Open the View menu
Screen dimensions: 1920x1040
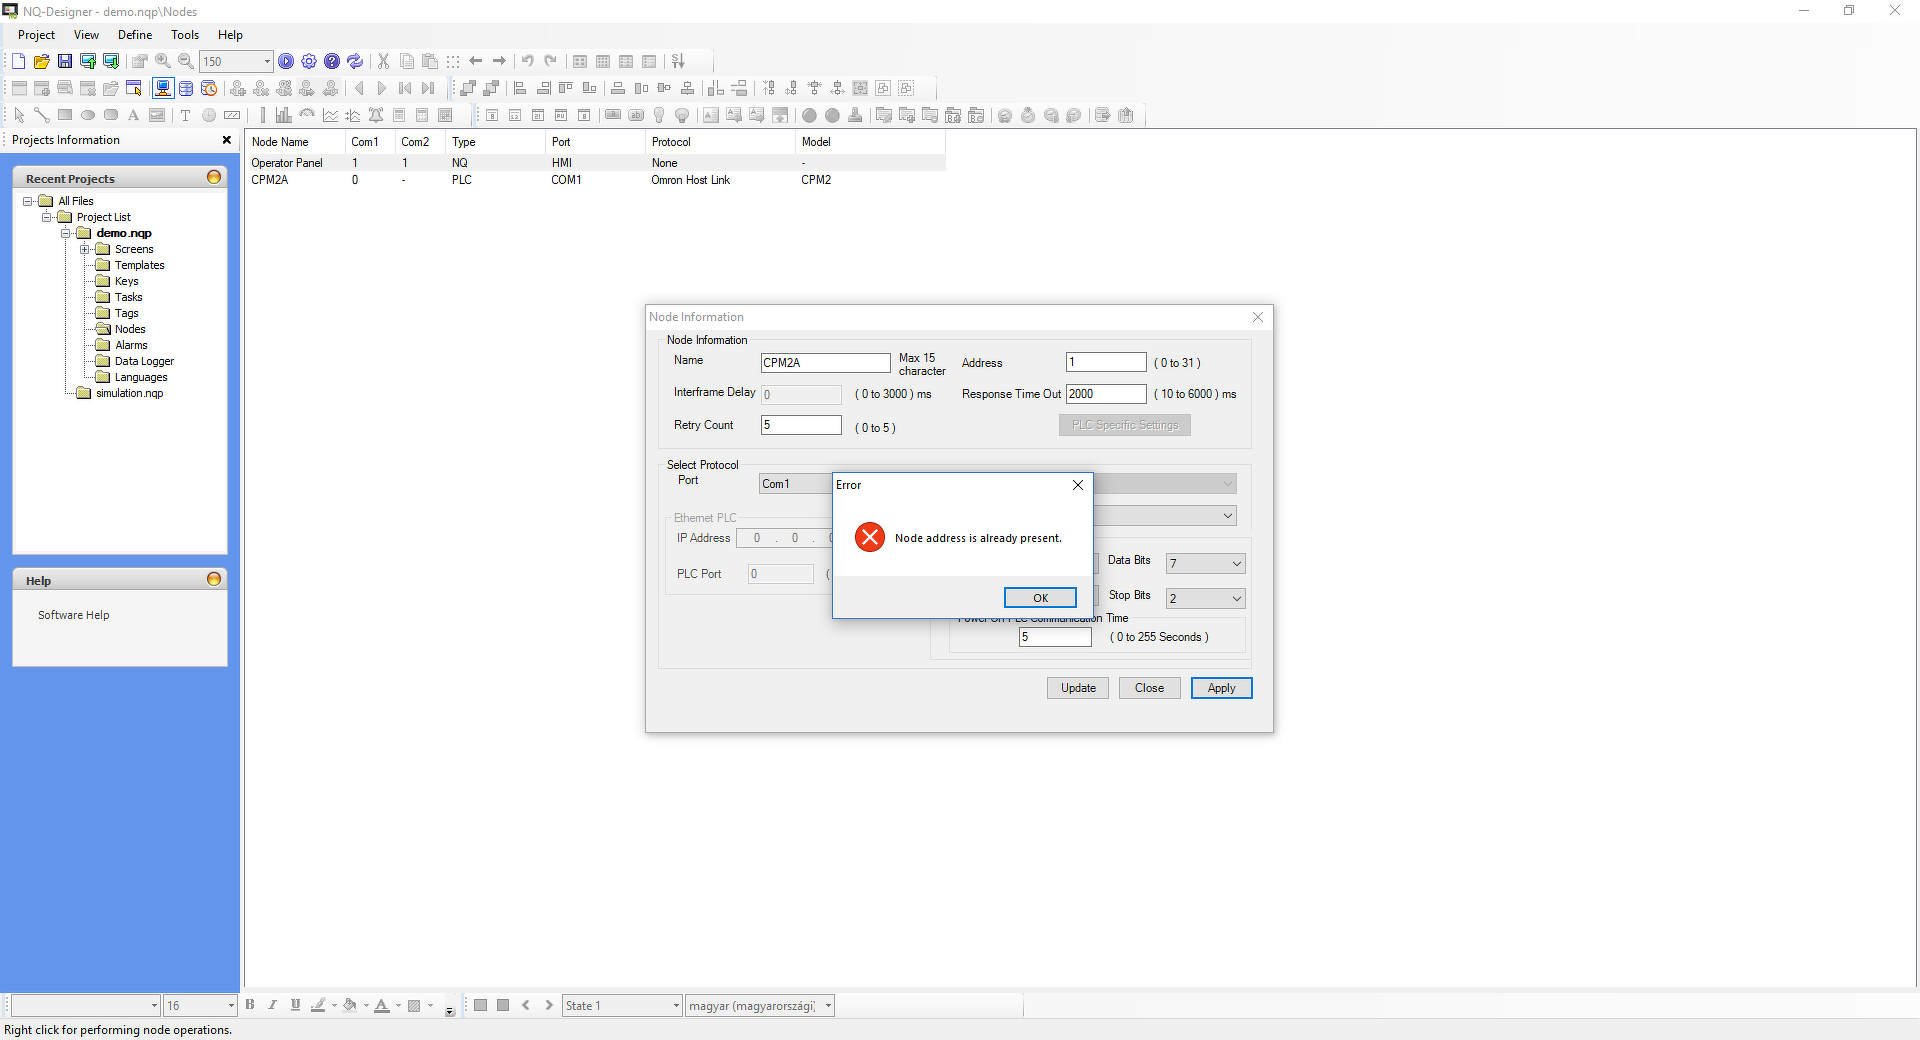click(x=86, y=35)
